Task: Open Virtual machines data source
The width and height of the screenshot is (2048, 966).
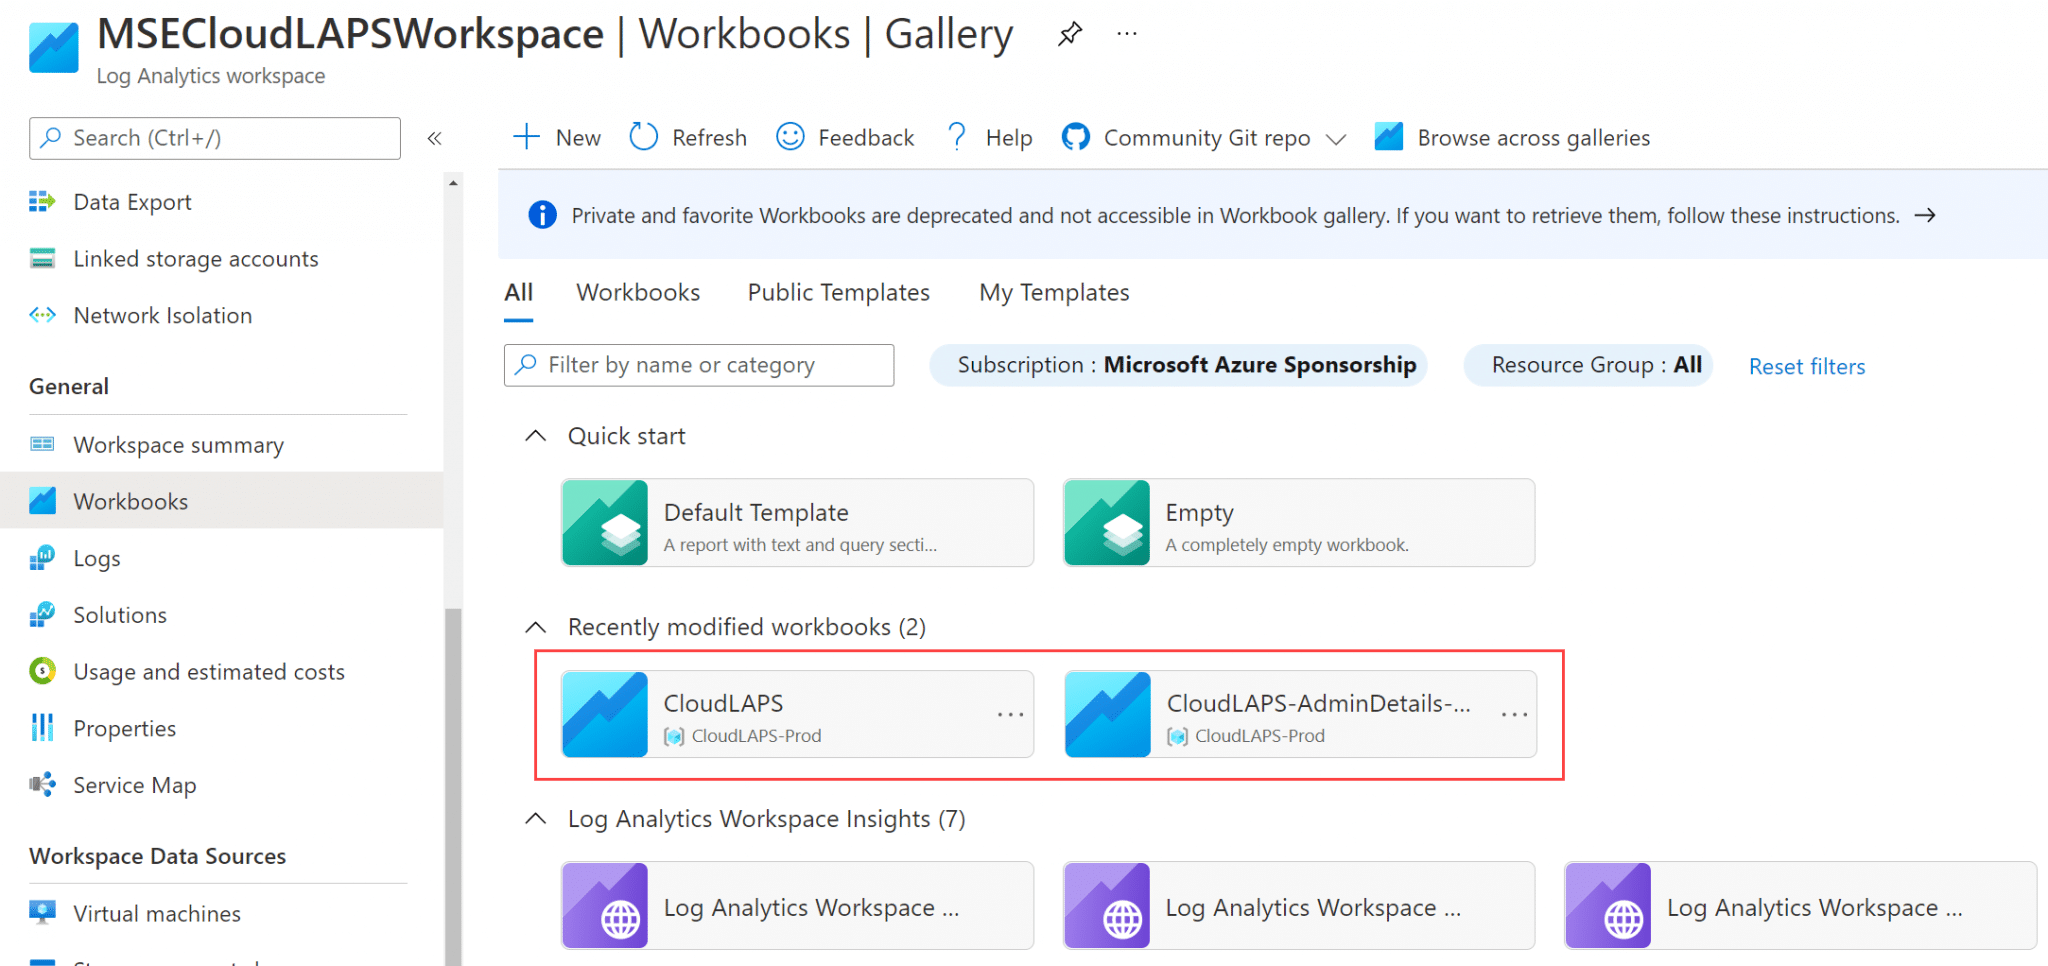Action: (x=156, y=912)
